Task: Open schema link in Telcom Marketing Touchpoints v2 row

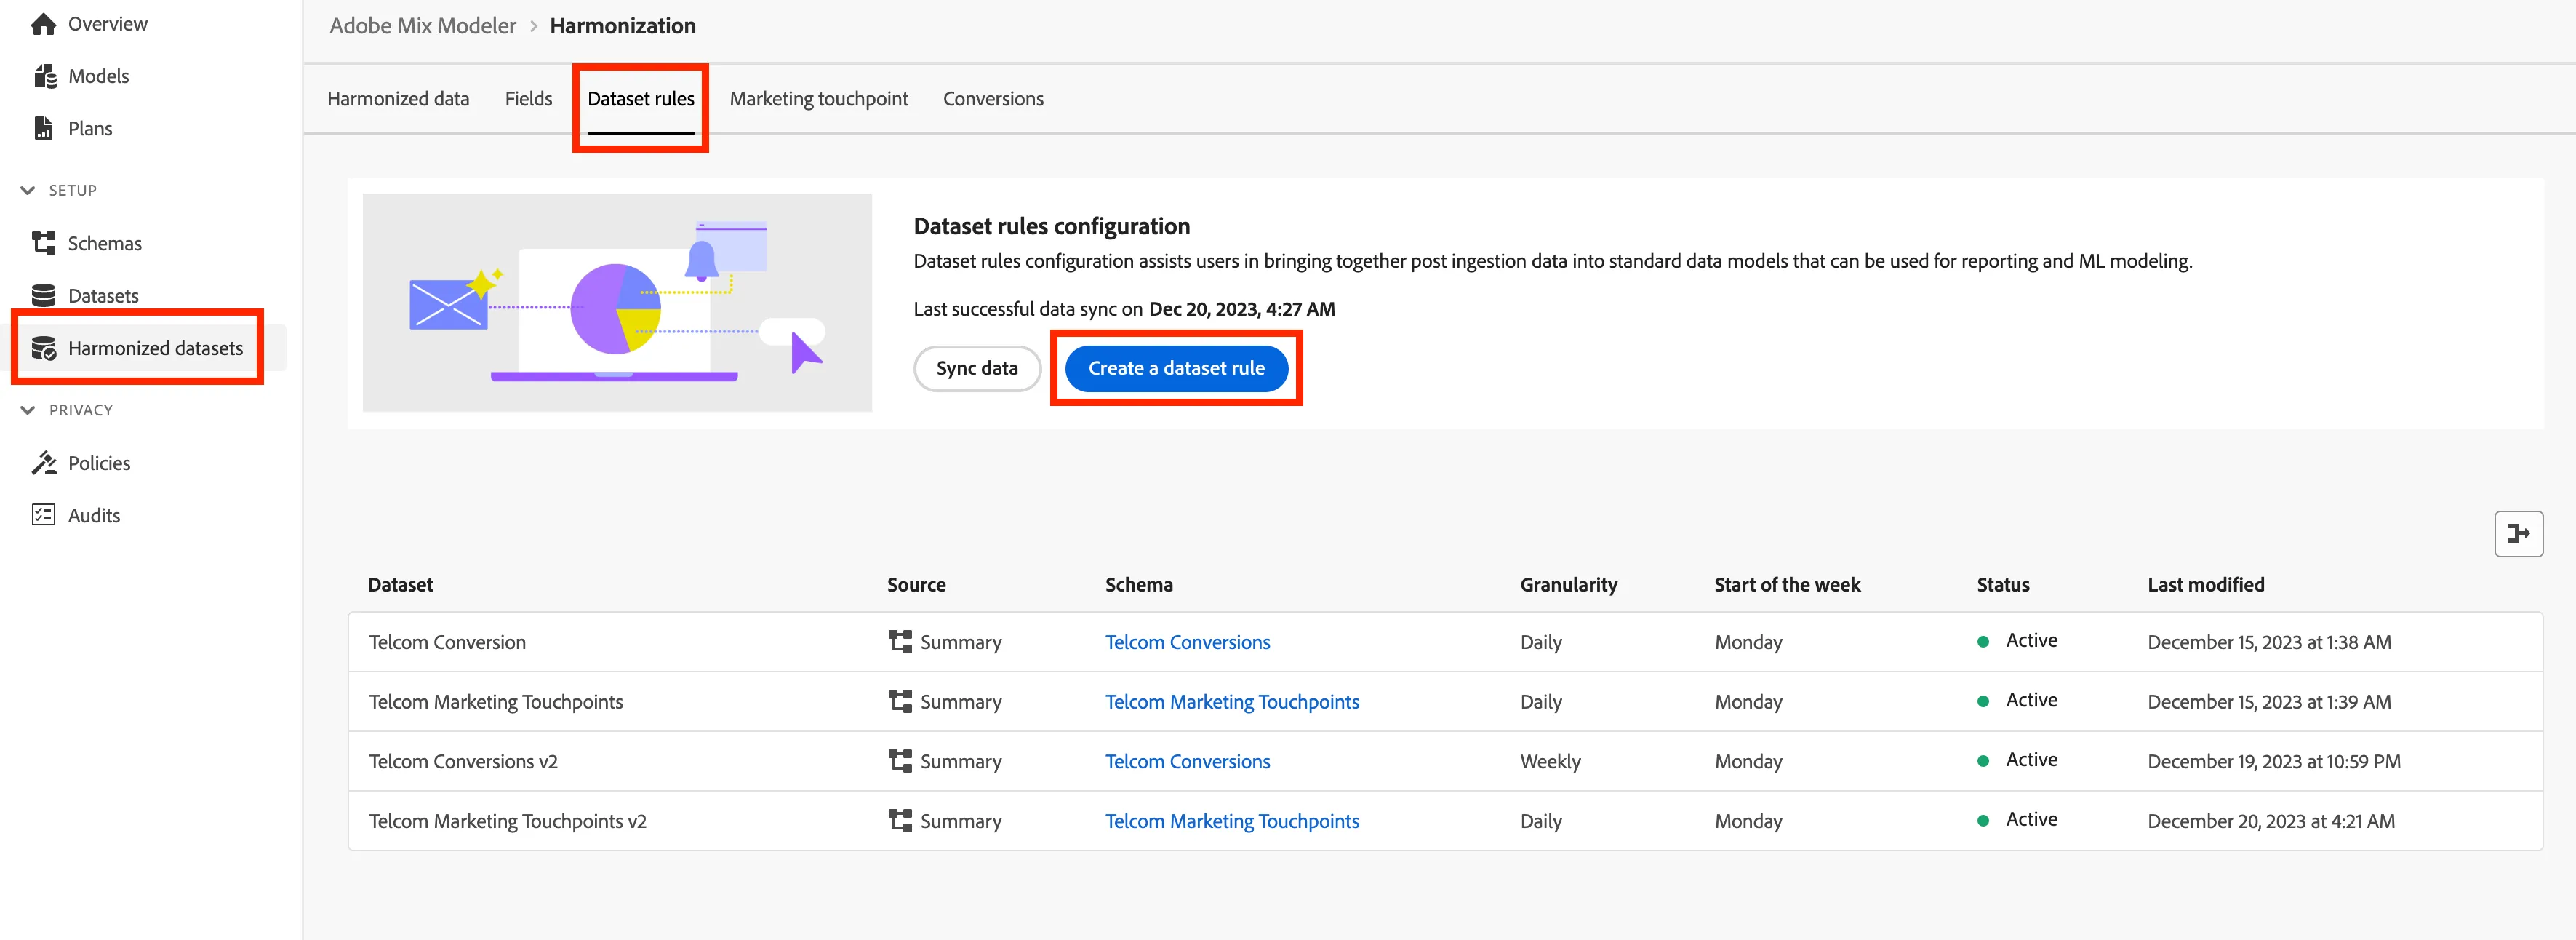Action: tap(1232, 821)
